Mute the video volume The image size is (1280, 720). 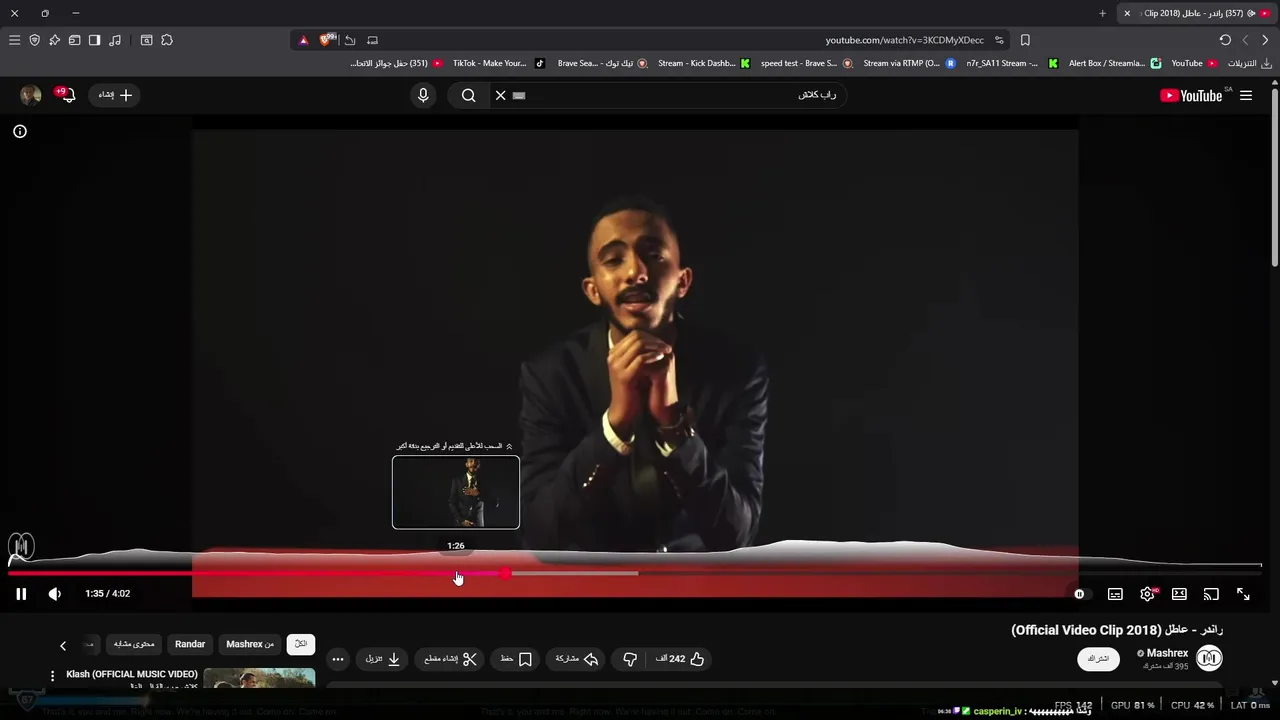point(55,594)
